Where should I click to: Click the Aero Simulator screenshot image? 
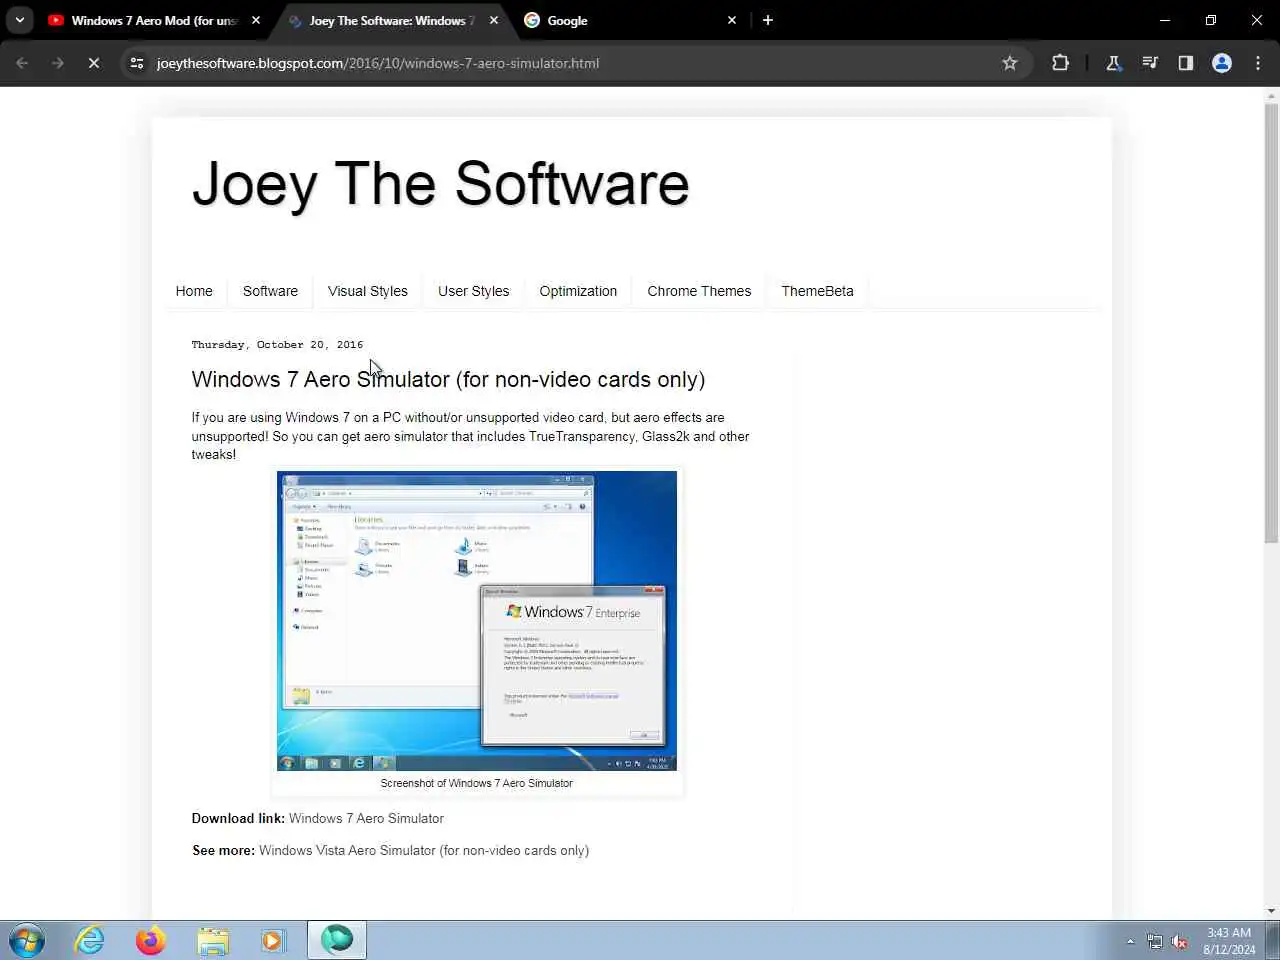tap(477, 620)
